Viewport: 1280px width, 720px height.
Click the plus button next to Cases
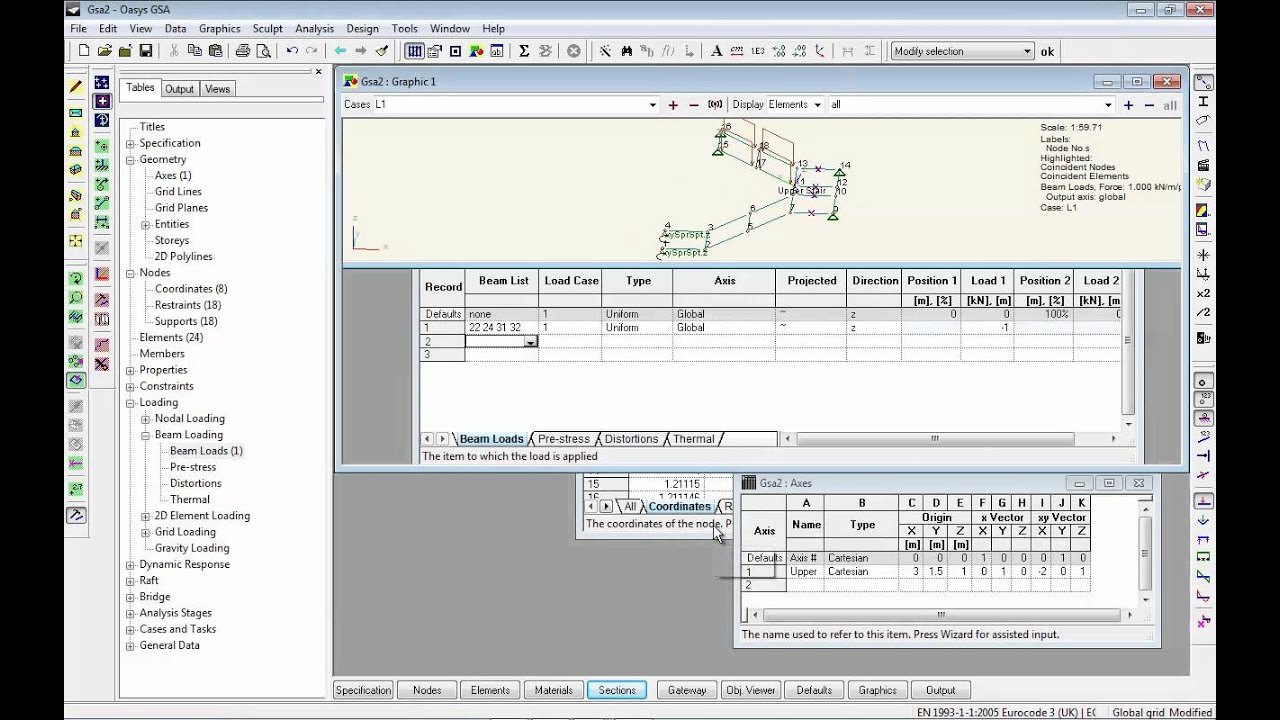(673, 104)
